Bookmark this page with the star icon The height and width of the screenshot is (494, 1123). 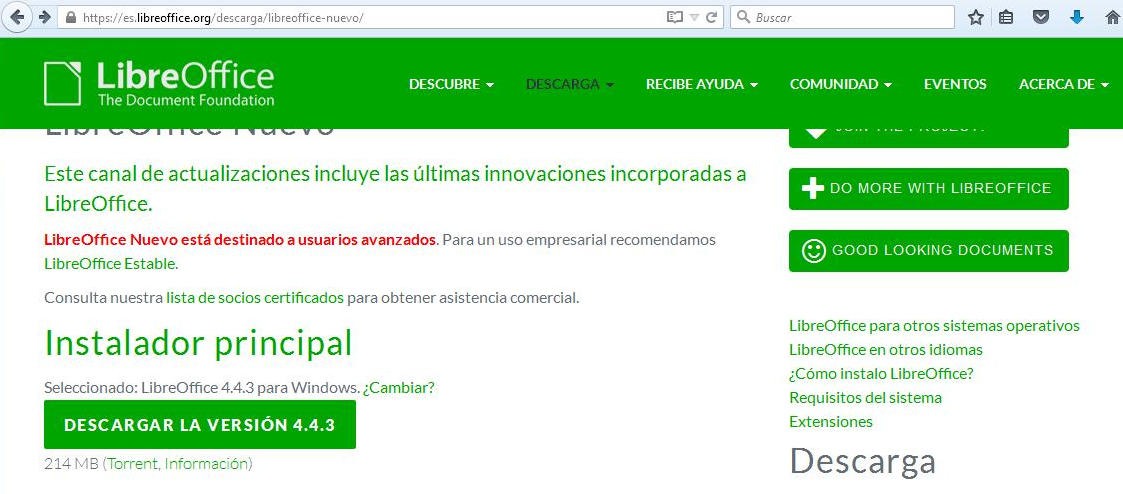(x=975, y=18)
